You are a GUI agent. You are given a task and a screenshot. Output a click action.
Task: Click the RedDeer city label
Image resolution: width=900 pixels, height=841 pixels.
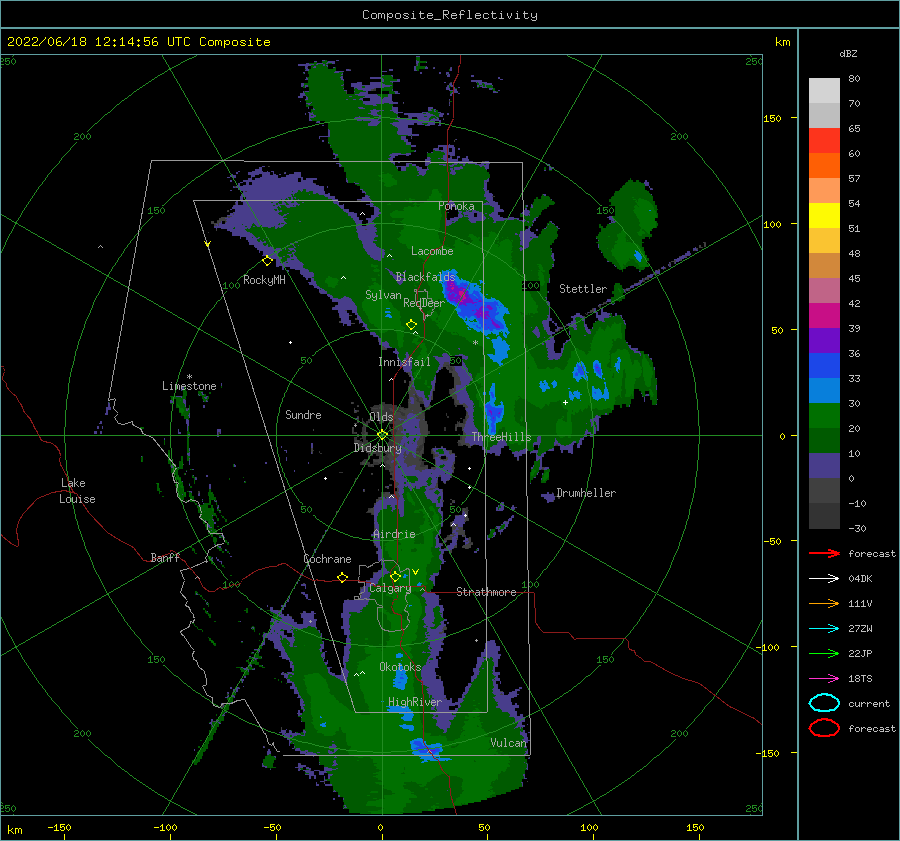pyautogui.click(x=424, y=303)
